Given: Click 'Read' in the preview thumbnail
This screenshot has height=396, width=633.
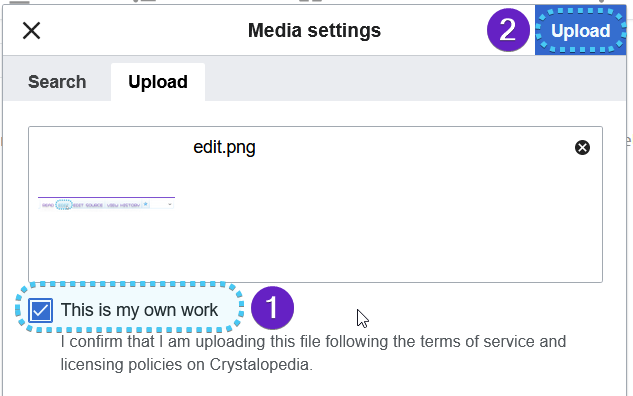Looking at the screenshot, I should click(48, 205).
